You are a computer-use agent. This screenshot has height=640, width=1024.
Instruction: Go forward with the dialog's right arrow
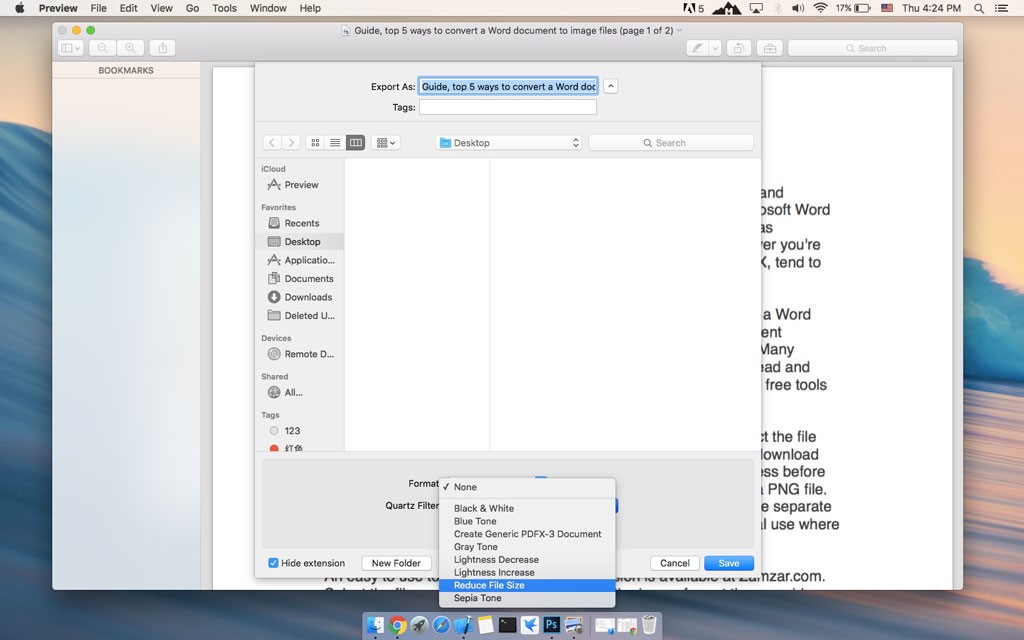click(291, 142)
